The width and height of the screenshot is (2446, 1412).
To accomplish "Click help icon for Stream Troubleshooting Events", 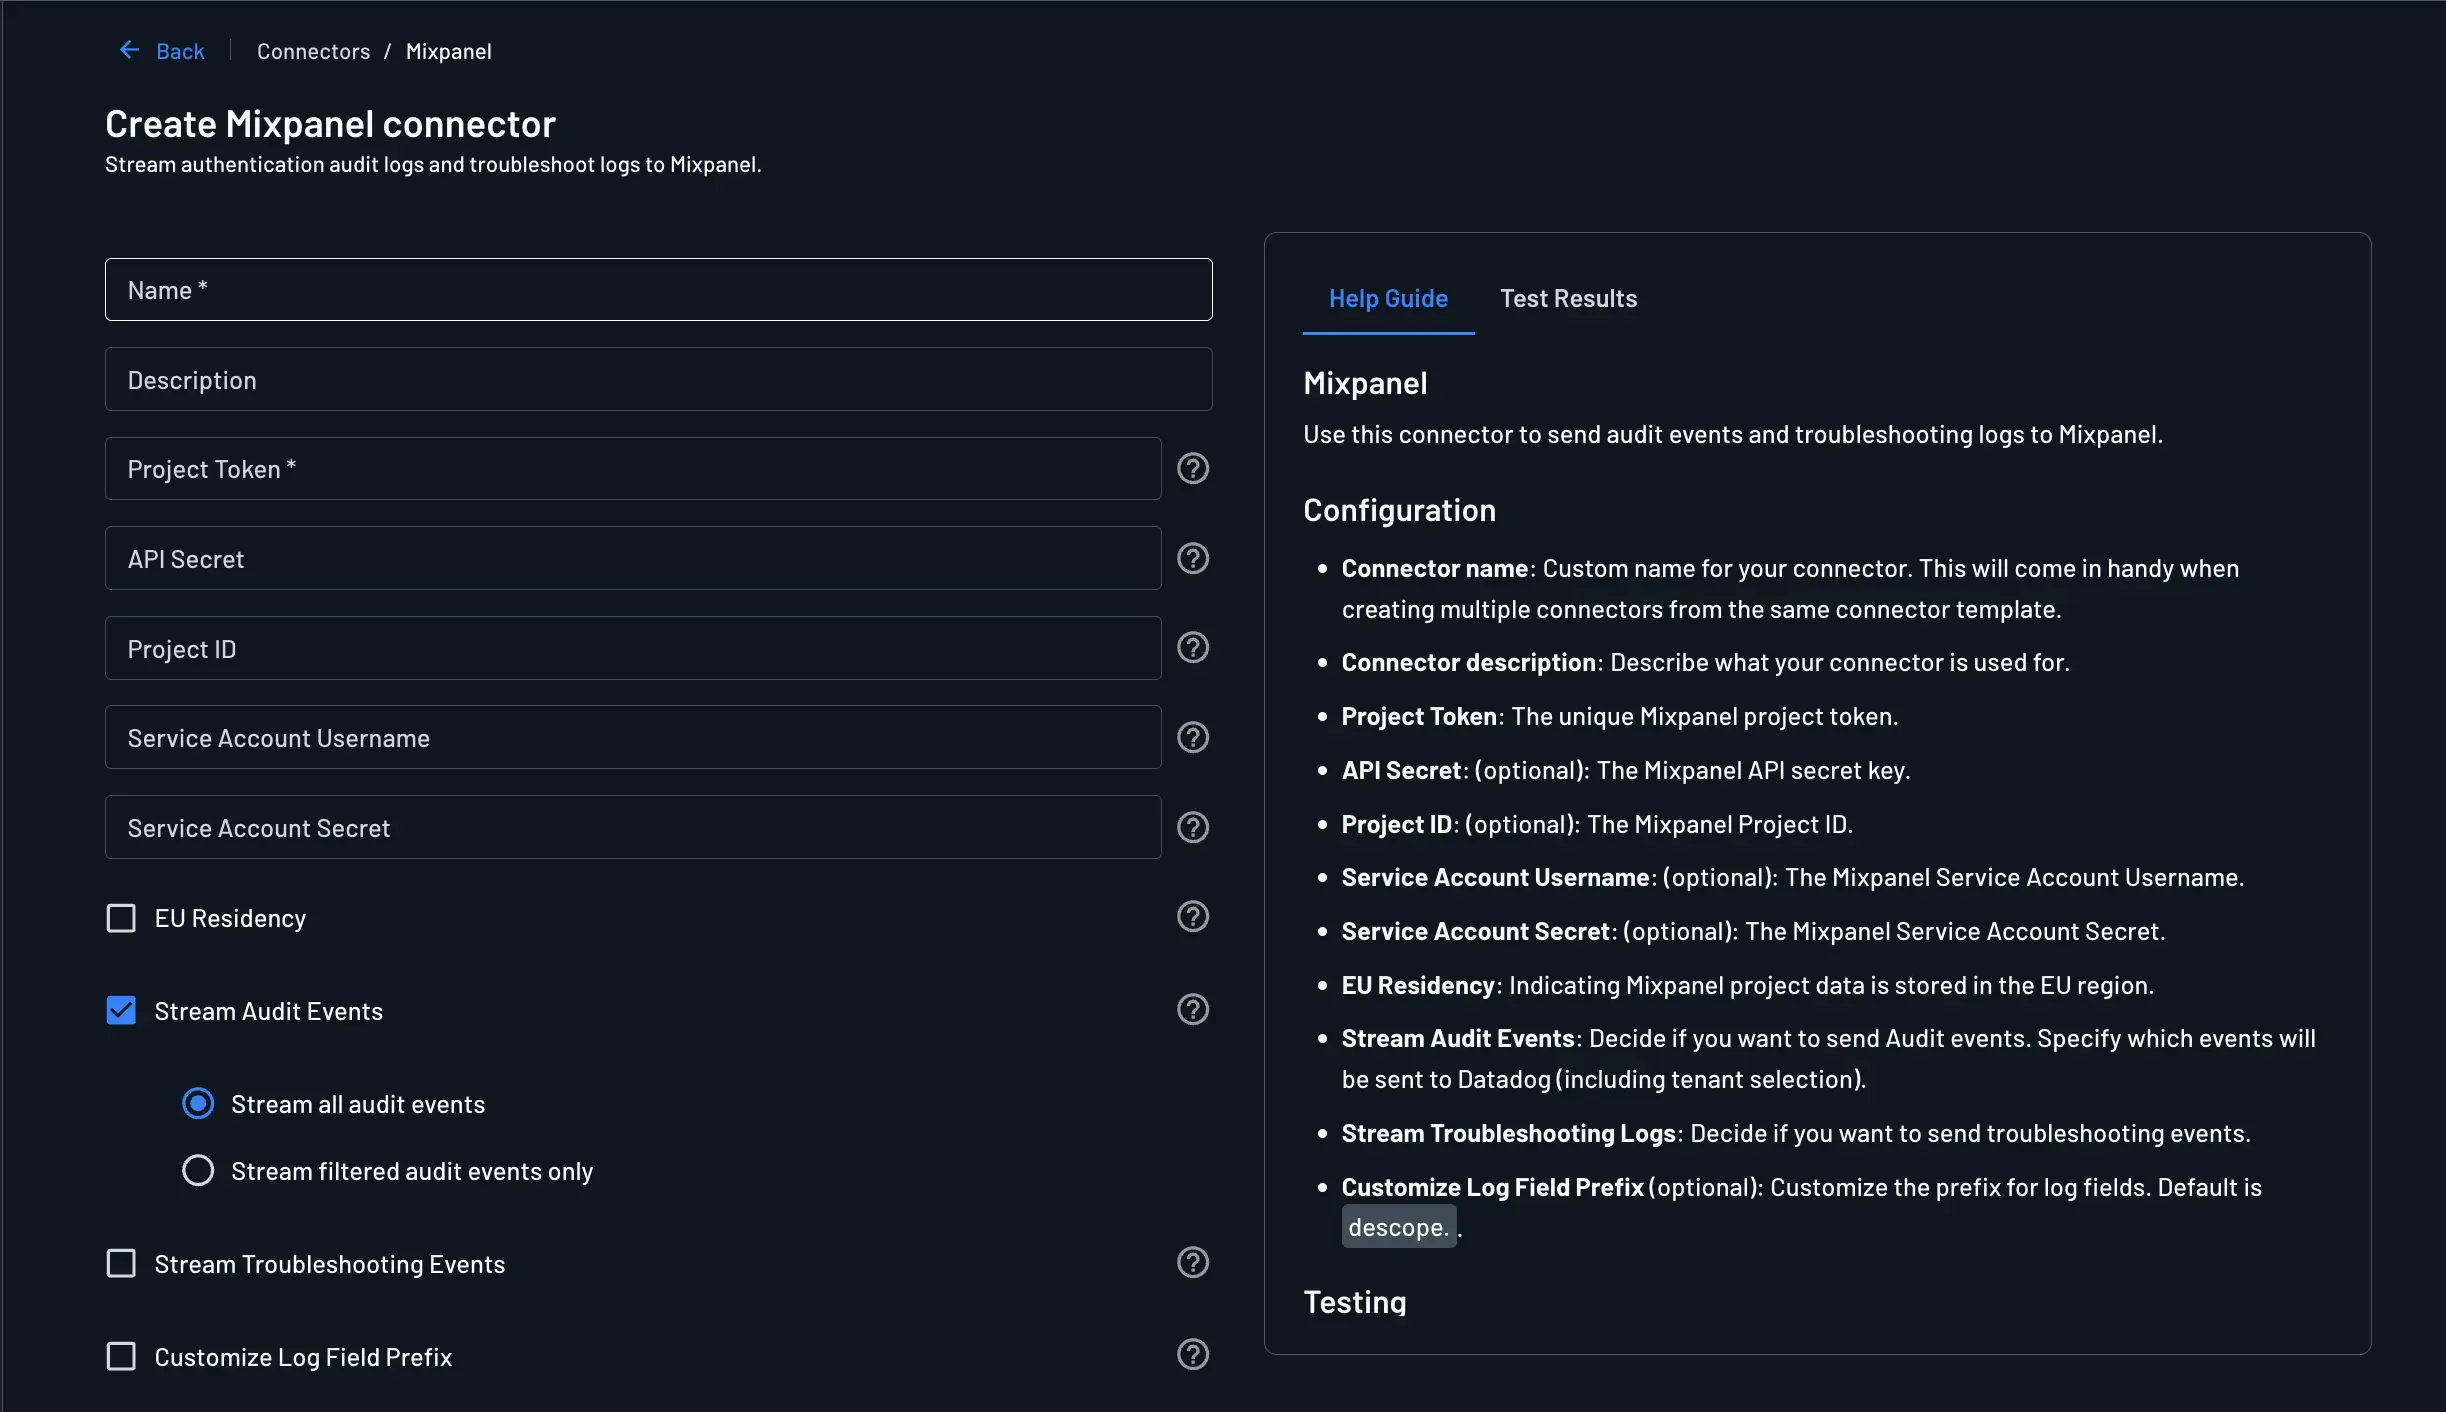I will pyautogui.click(x=1192, y=1263).
